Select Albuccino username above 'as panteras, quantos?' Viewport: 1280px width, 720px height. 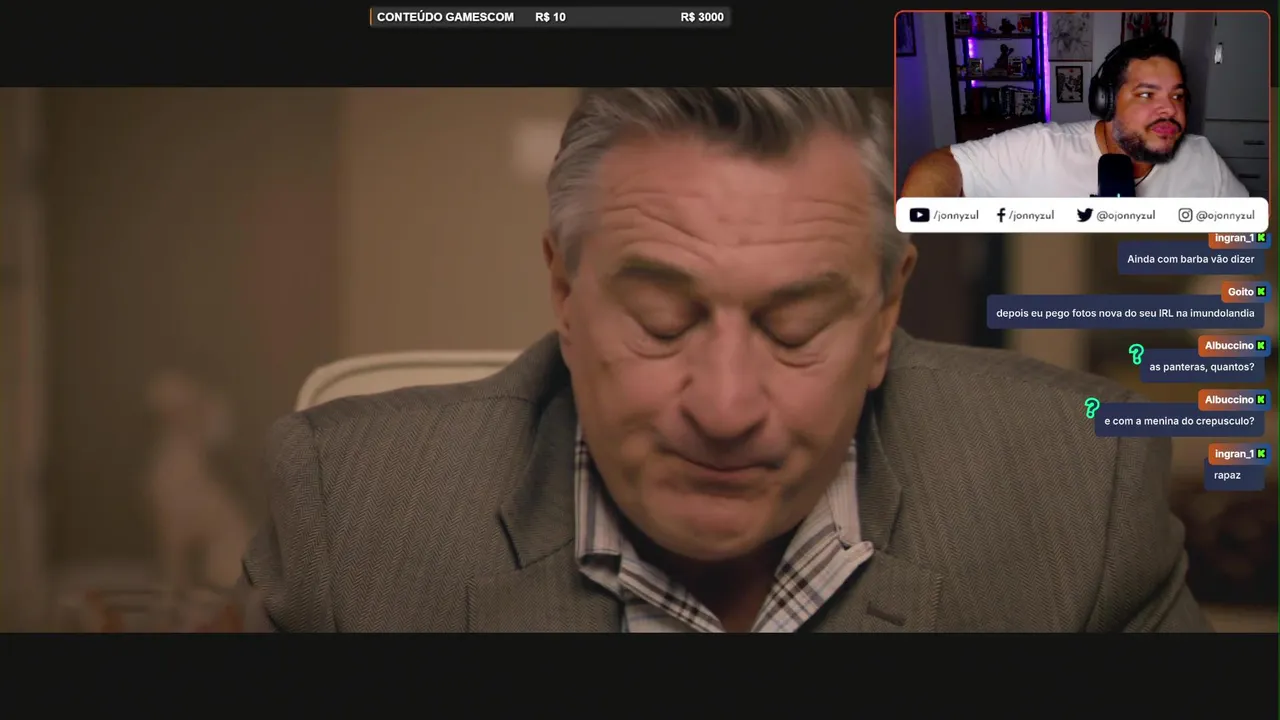coord(1229,346)
